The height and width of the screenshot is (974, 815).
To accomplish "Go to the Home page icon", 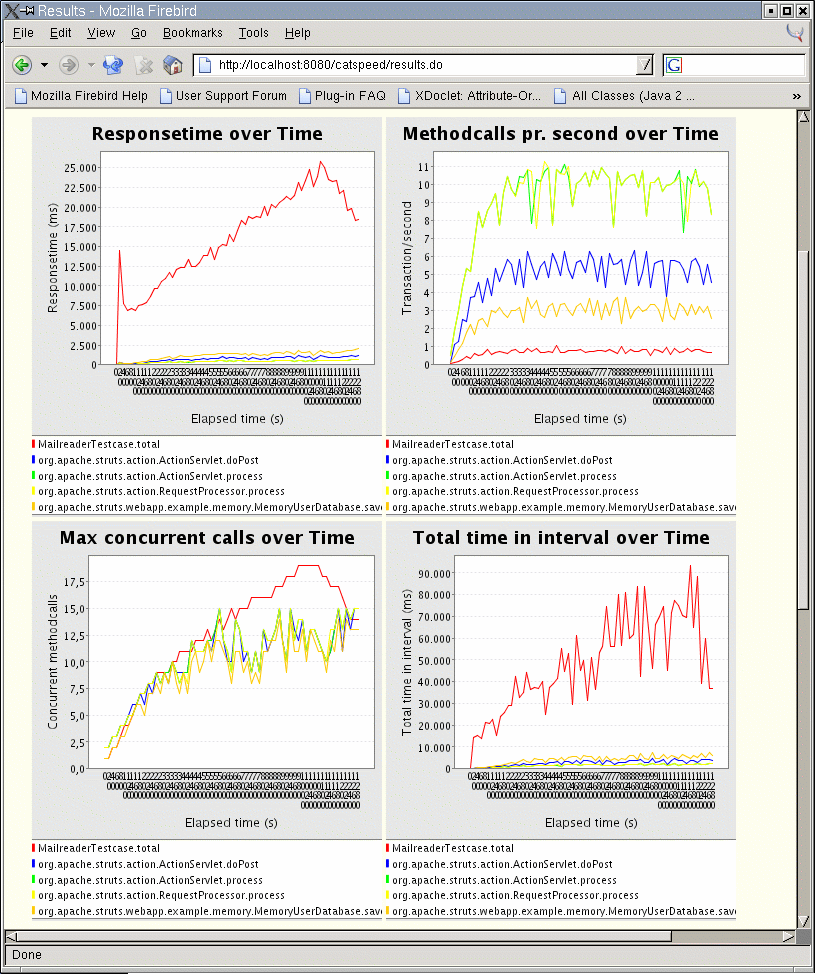I will pos(173,65).
